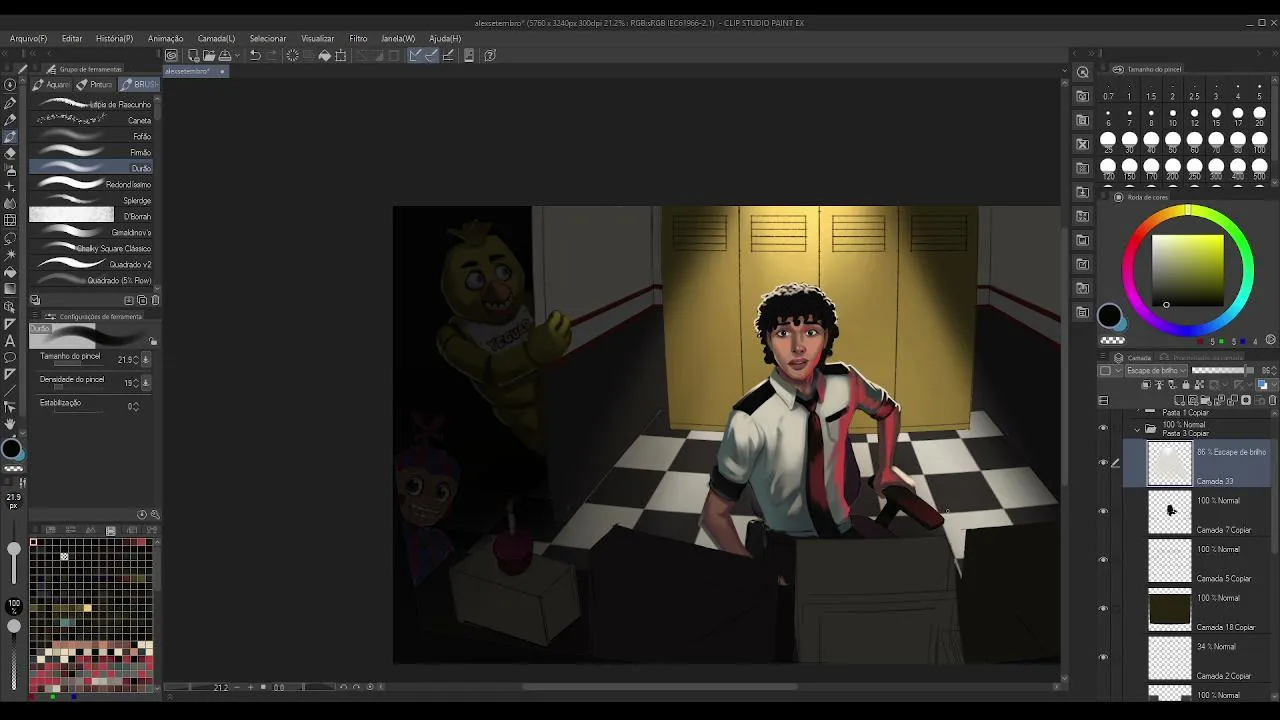Click the Clear (spinner) icon in command bar
Screen dimensions: 1280x720
(x=292, y=55)
